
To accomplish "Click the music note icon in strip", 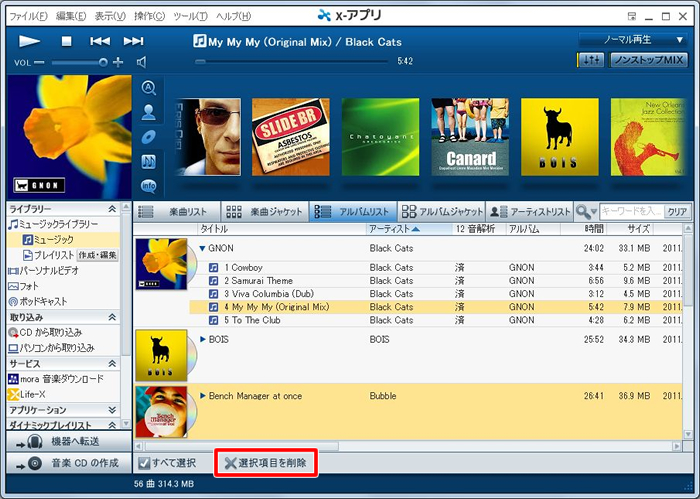I will 149,161.
